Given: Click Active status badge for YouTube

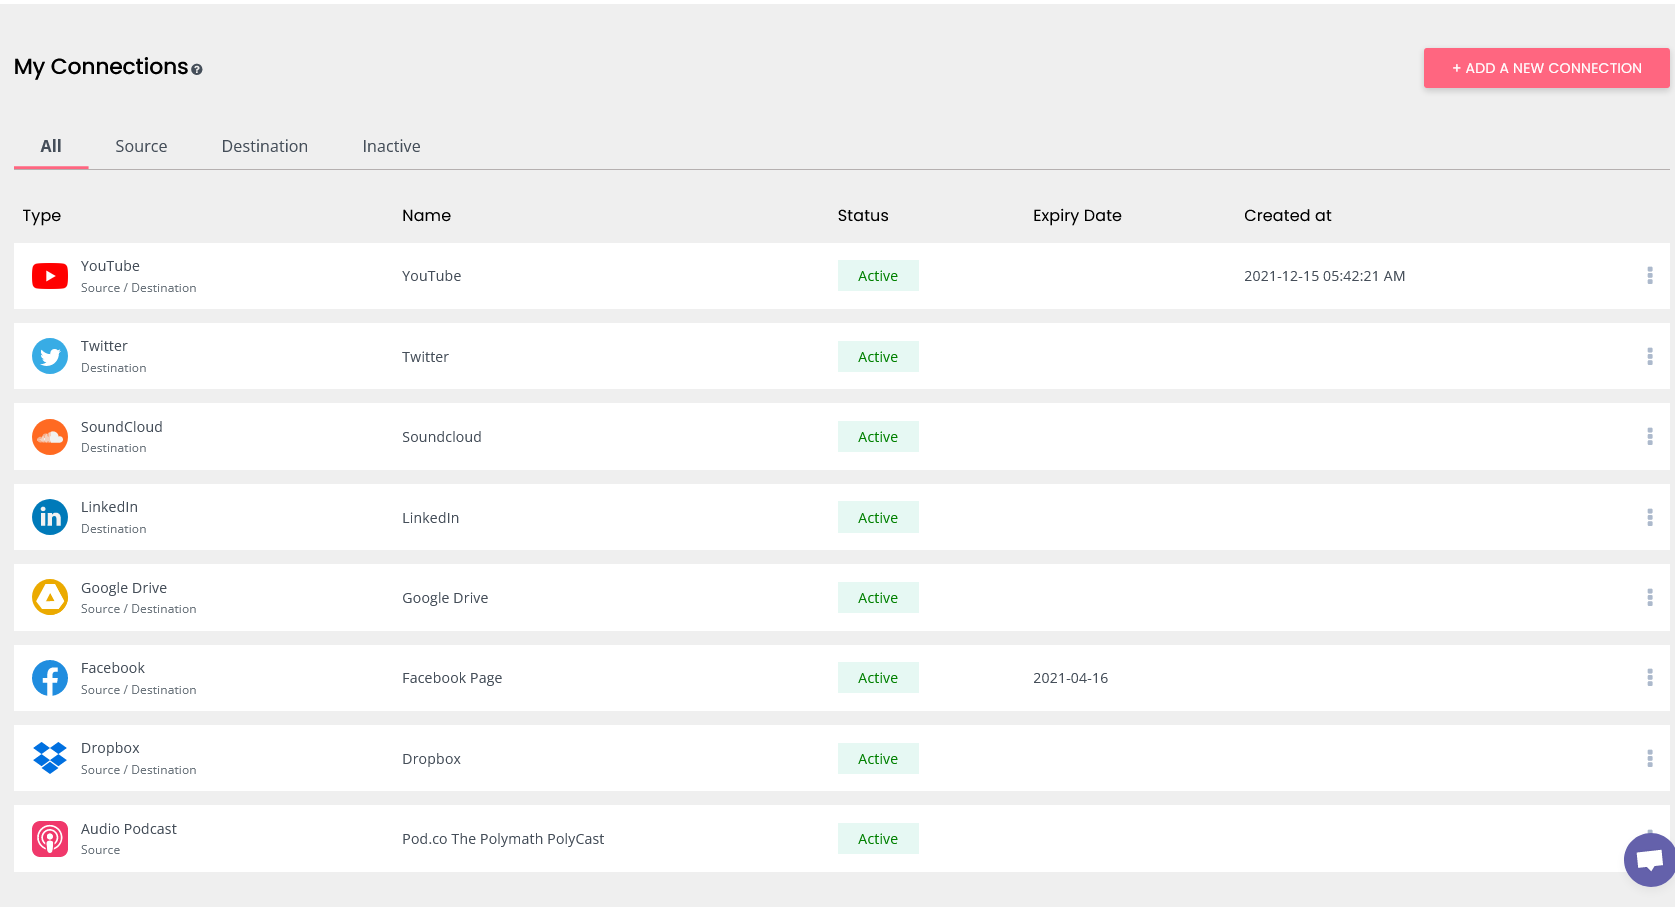Looking at the screenshot, I should (878, 276).
